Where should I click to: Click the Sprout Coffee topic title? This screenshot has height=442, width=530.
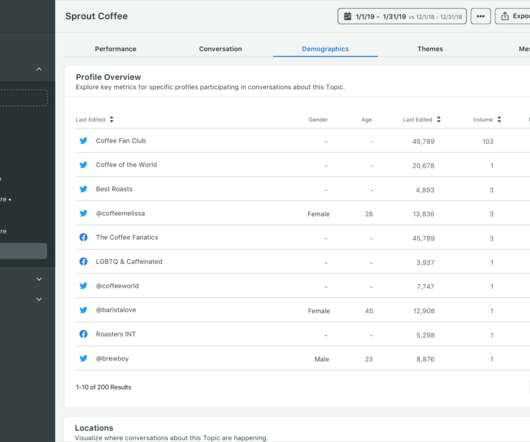pyautogui.click(x=96, y=16)
